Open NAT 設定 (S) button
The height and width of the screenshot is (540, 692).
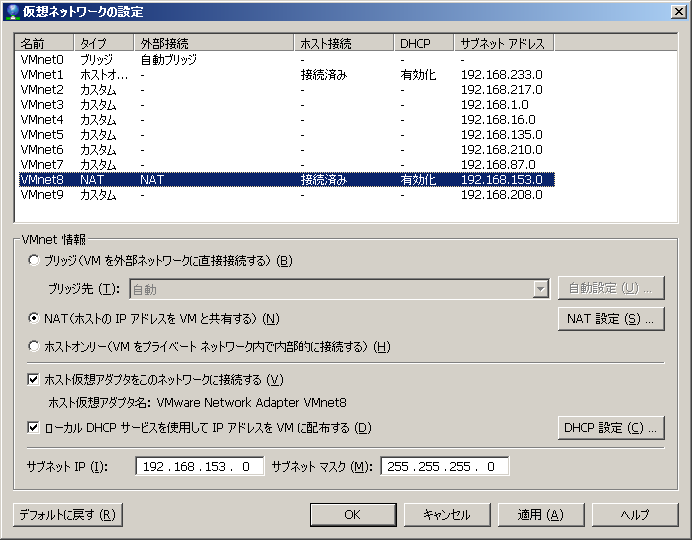(611, 319)
